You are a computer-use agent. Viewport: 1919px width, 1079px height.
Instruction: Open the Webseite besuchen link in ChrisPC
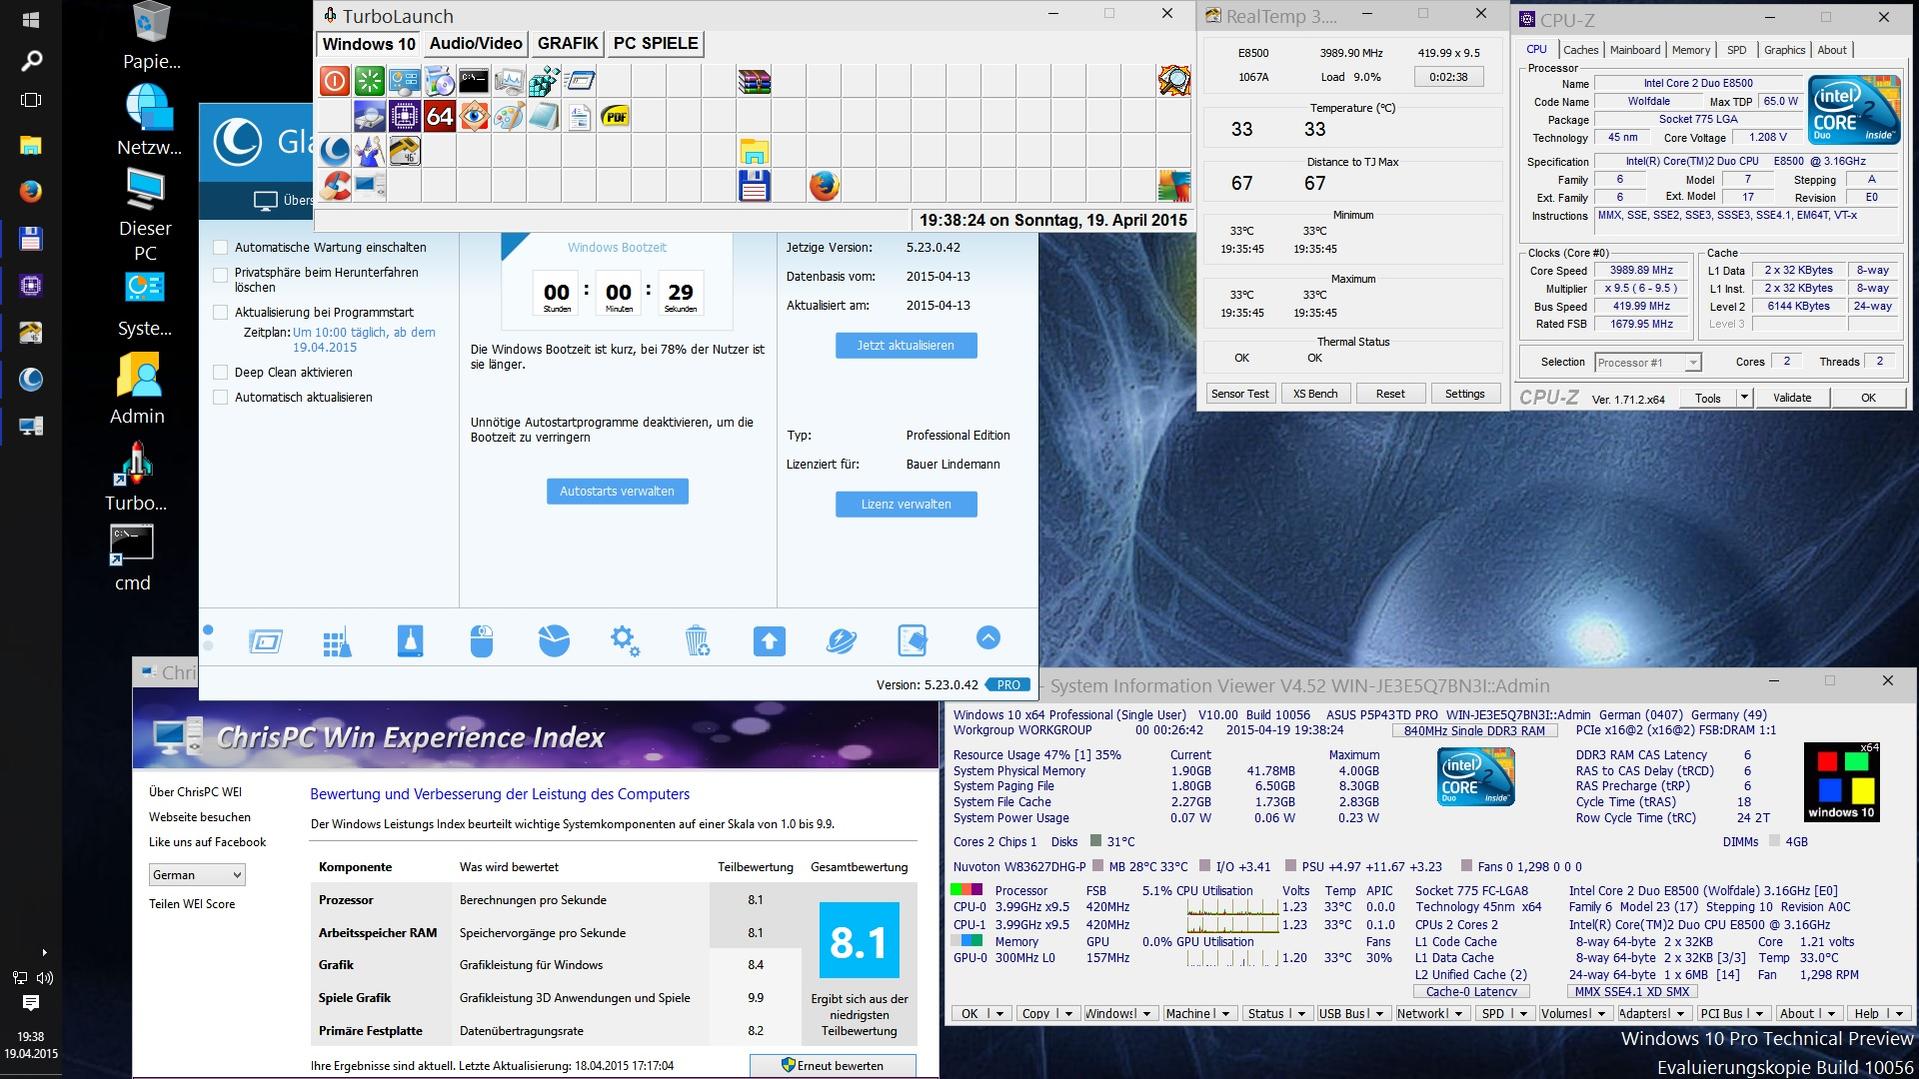click(200, 817)
